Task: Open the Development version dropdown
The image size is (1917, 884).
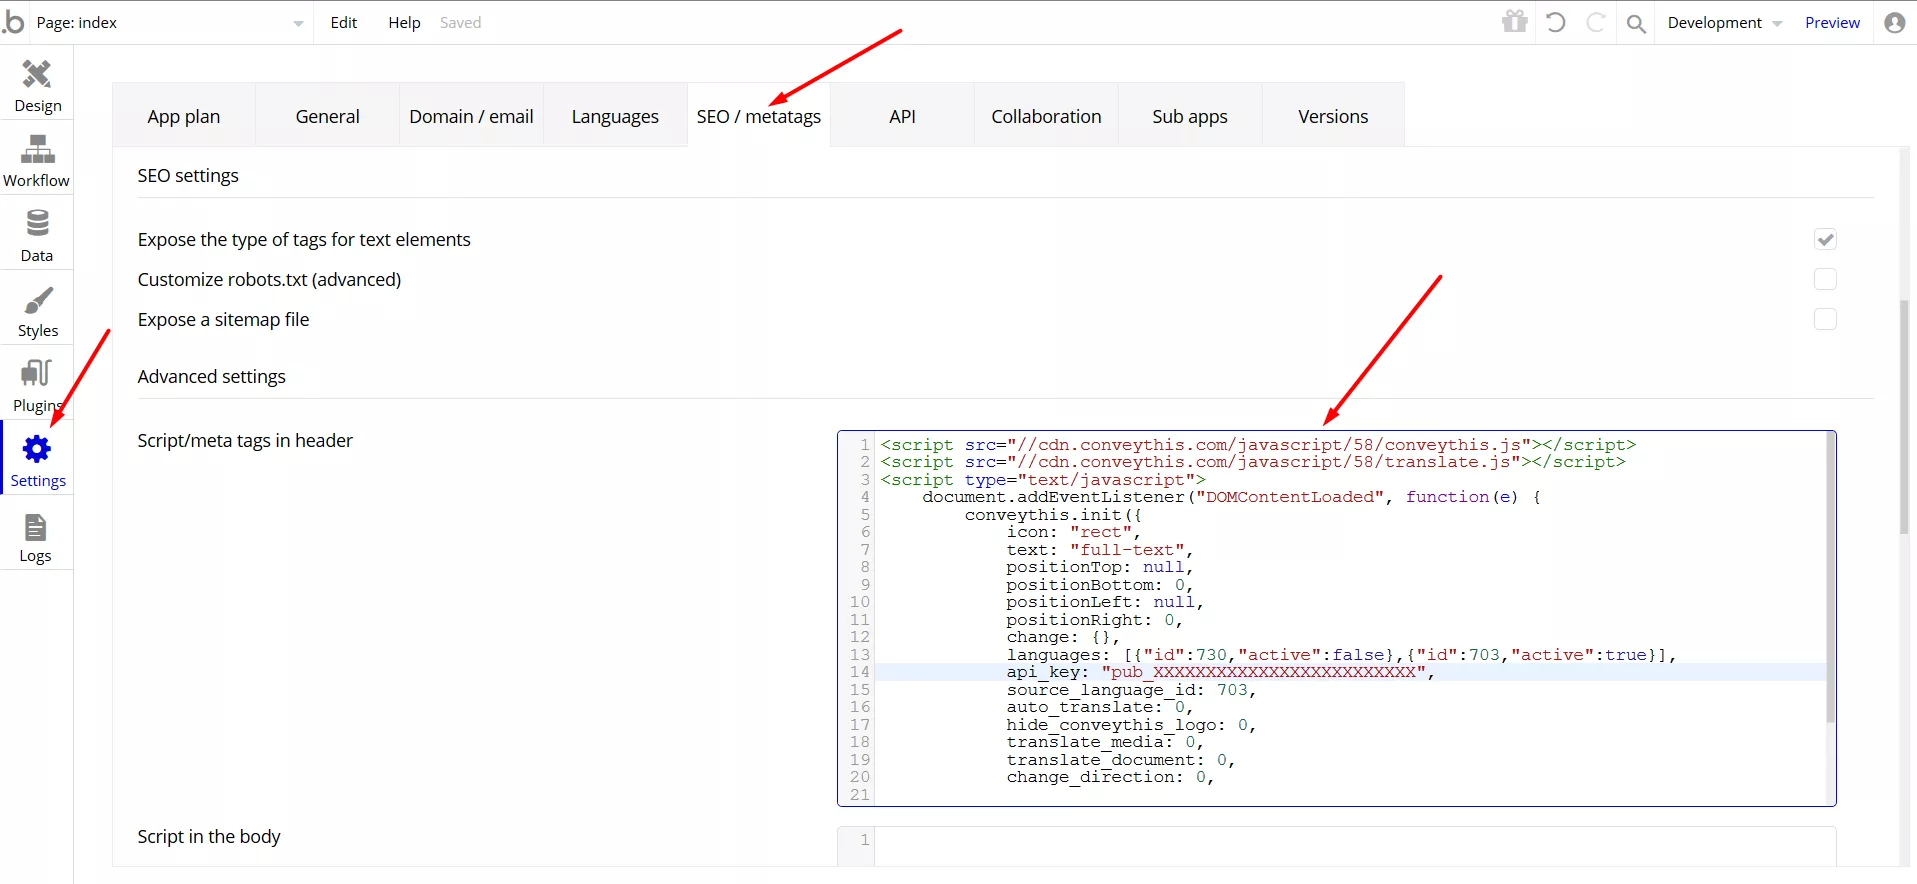Action: coord(1724,22)
